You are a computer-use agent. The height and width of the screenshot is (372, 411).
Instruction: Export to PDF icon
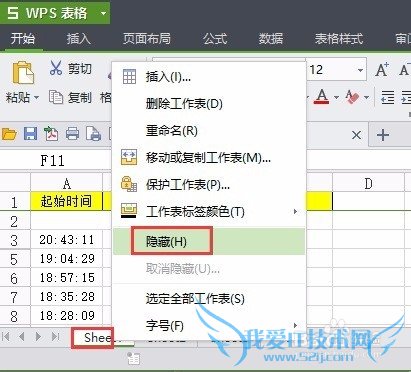51,134
